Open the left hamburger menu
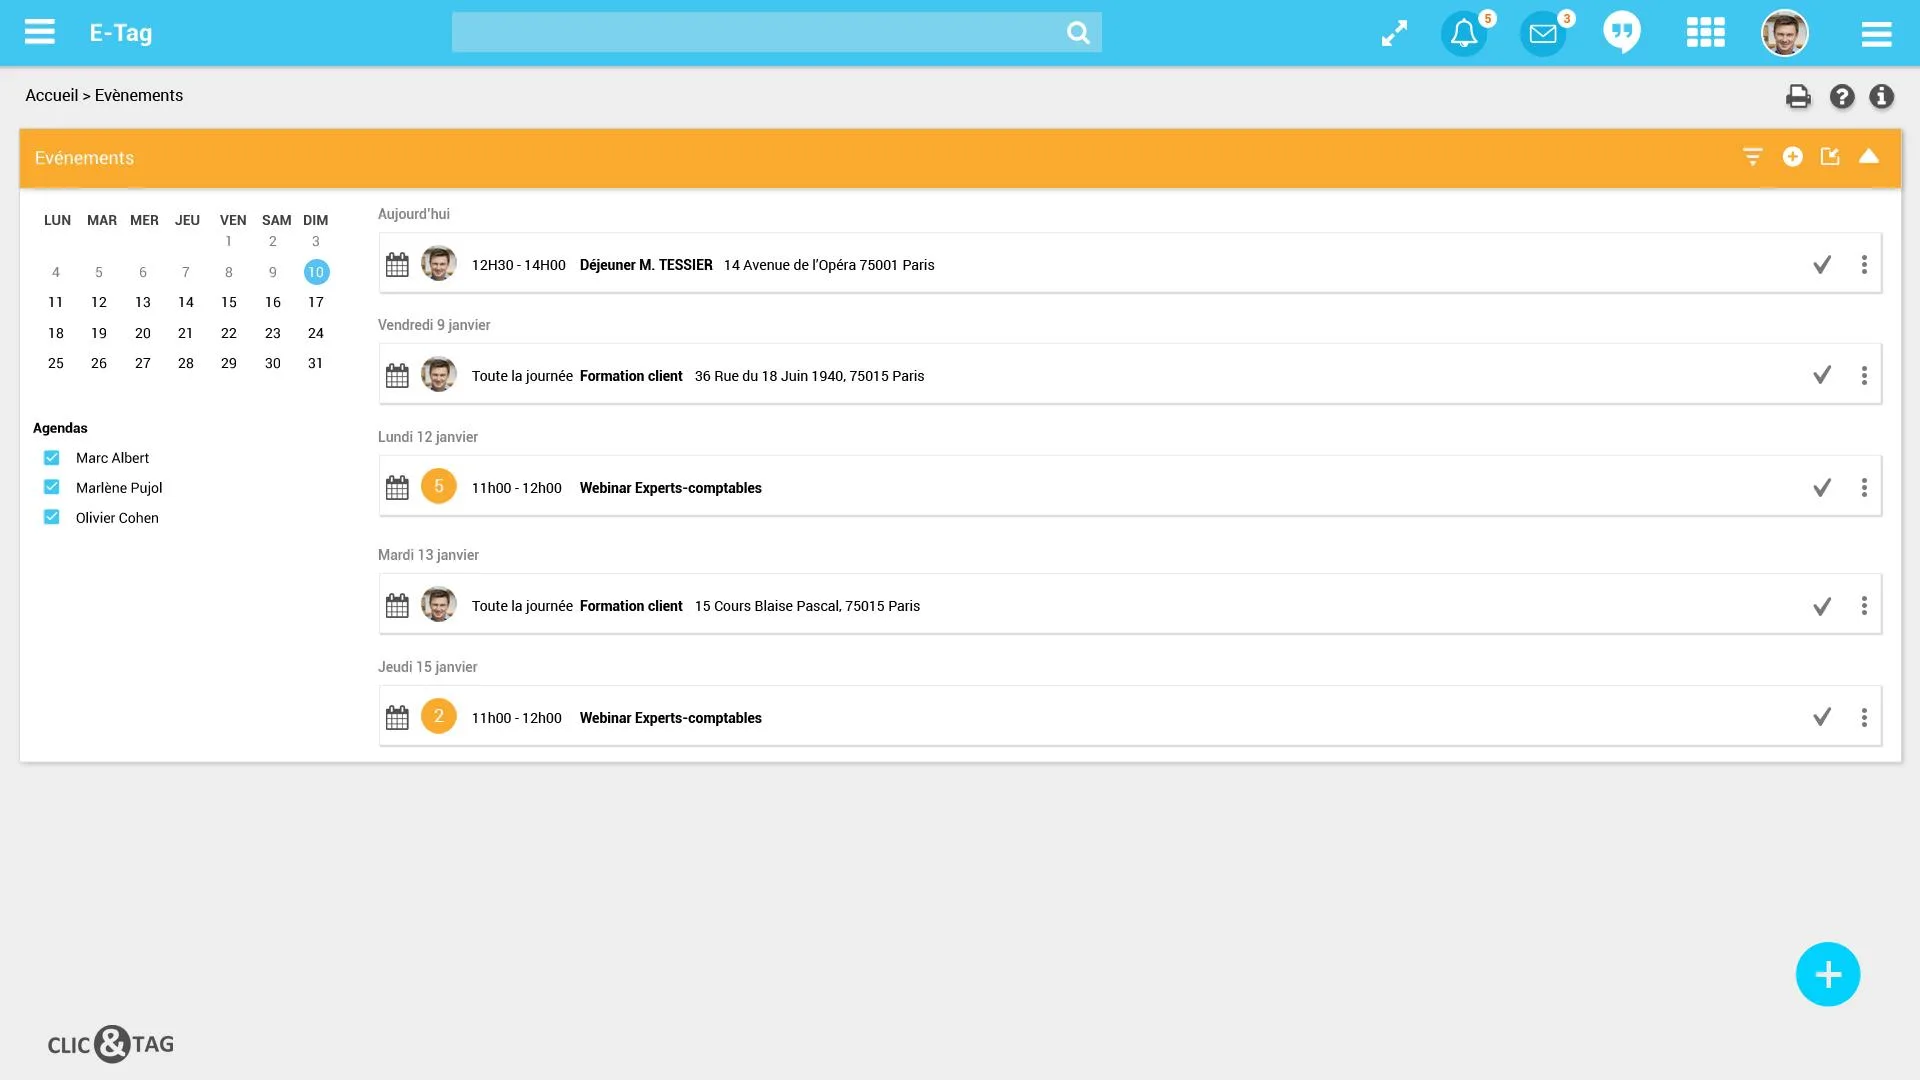The image size is (1920, 1080). [x=40, y=32]
